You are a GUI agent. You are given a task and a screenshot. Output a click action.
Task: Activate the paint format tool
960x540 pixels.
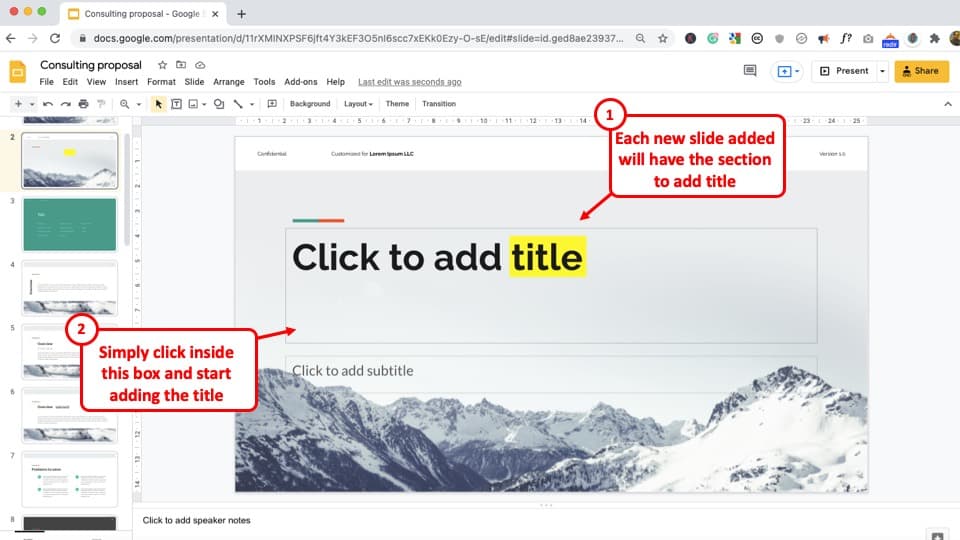pos(102,104)
